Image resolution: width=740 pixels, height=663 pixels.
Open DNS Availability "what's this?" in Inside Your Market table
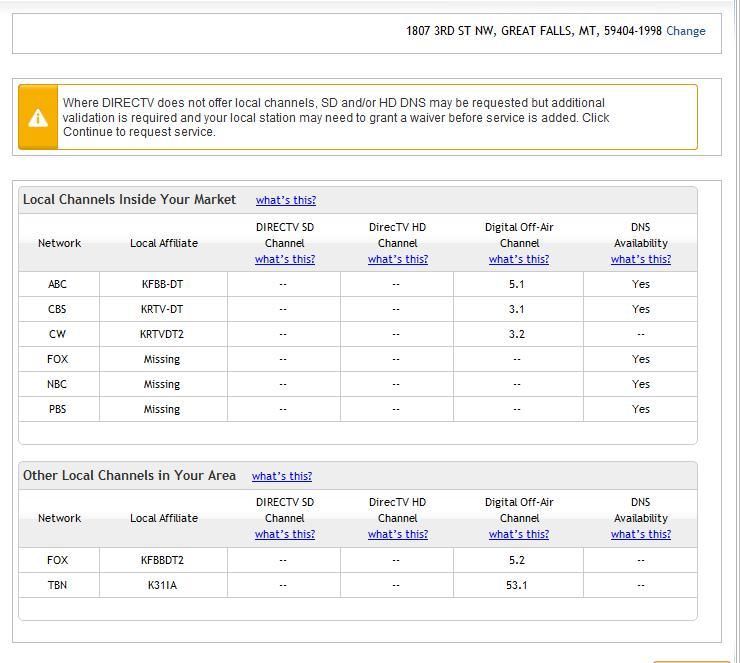pyautogui.click(x=641, y=259)
